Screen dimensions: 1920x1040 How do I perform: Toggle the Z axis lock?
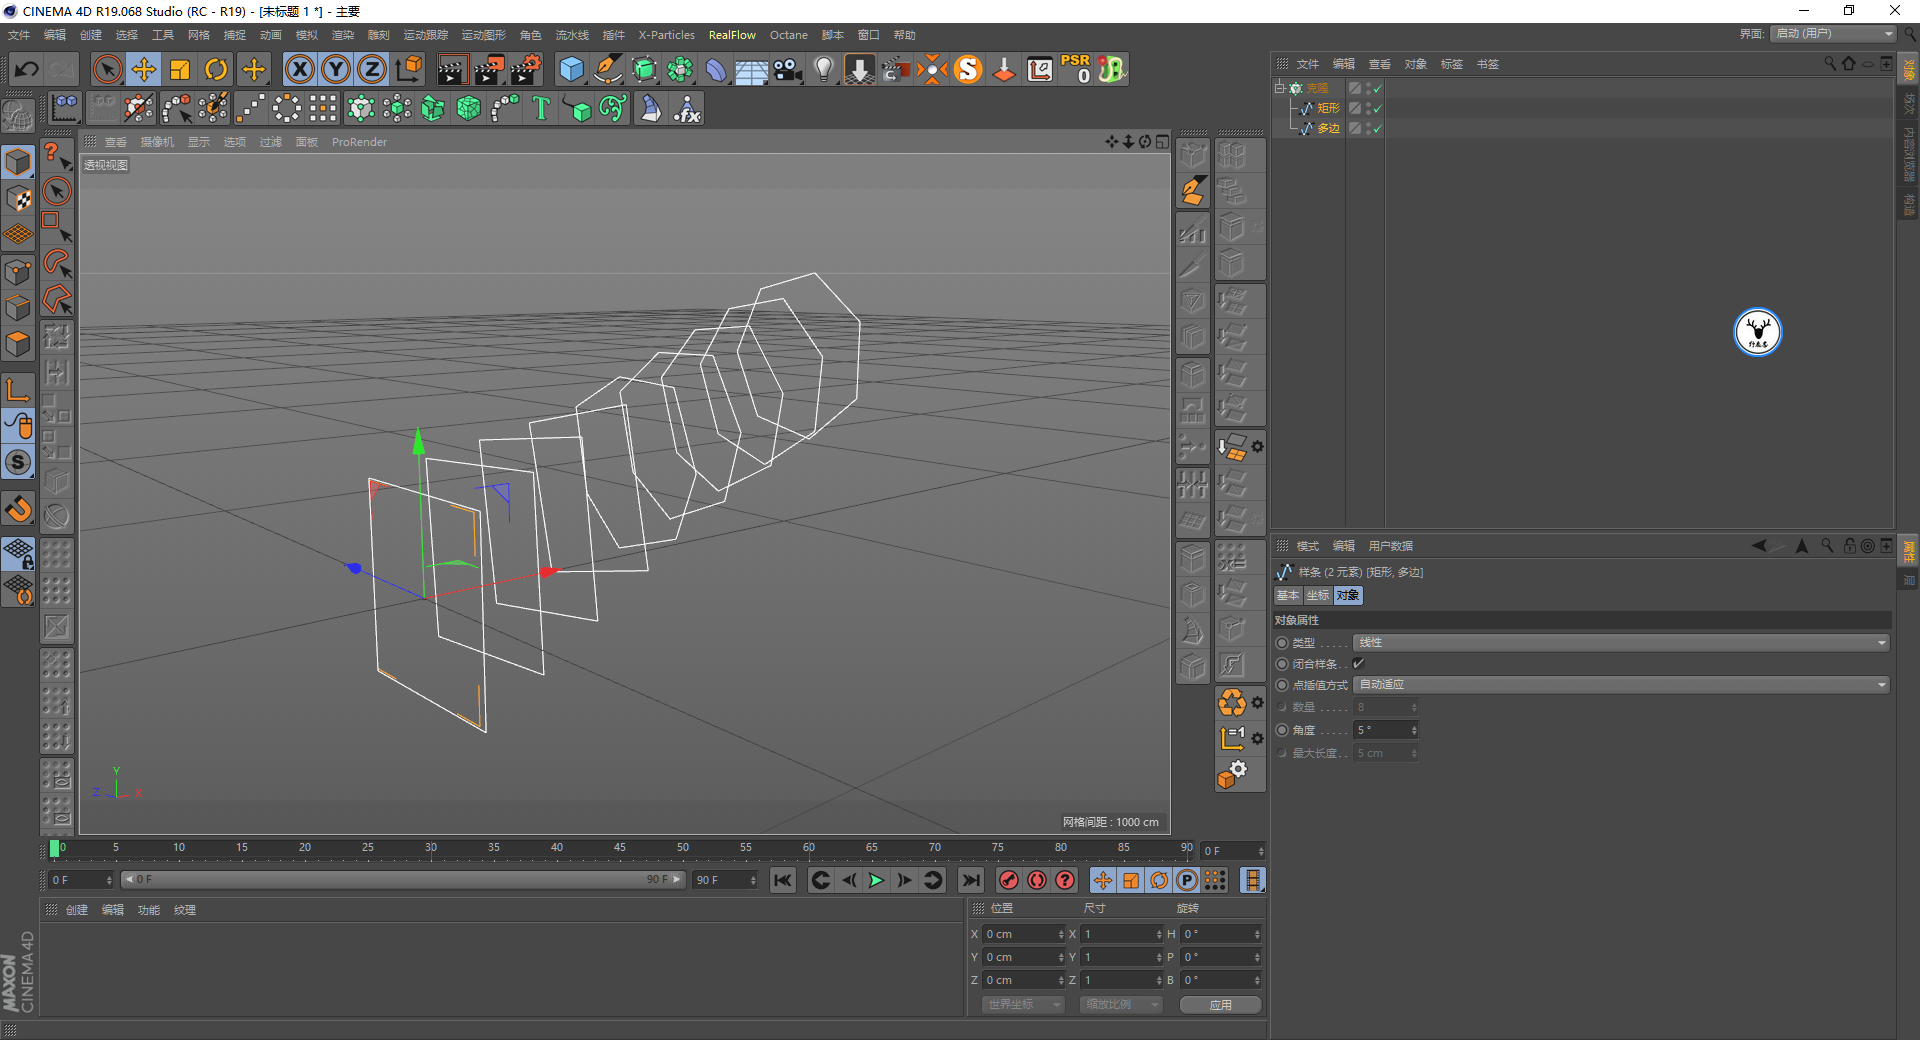(372, 69)
